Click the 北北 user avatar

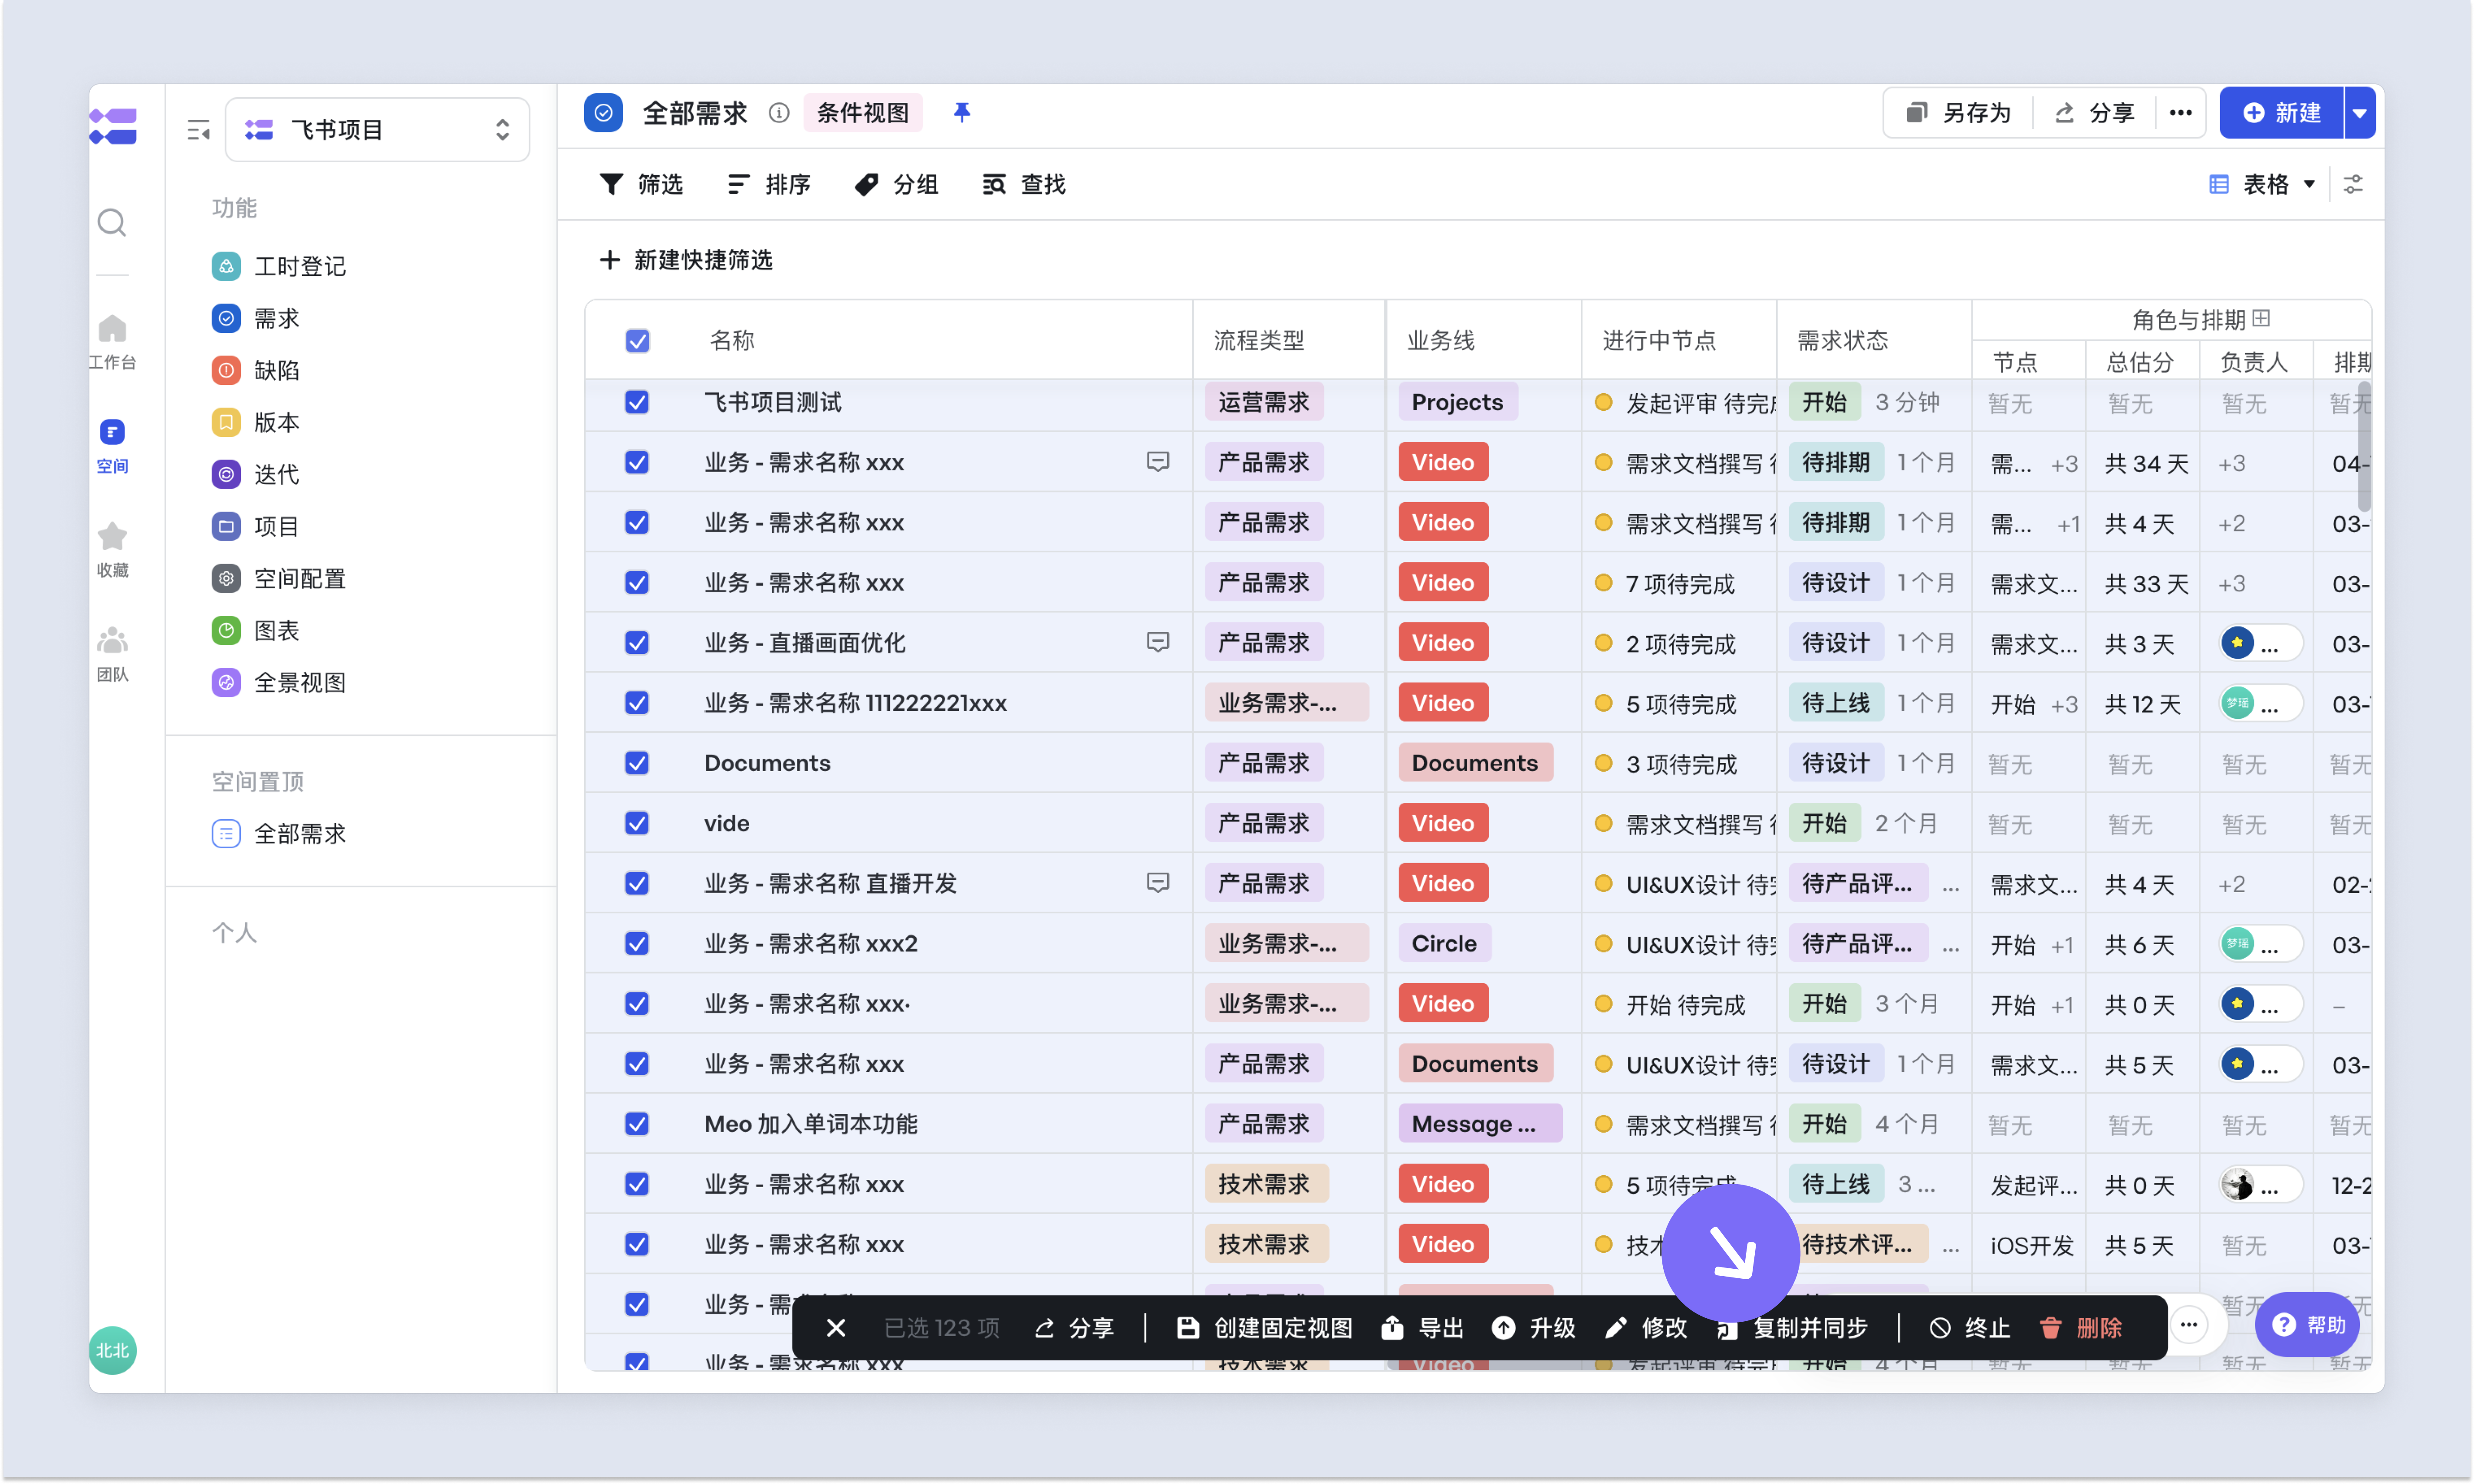[112, 1351]
